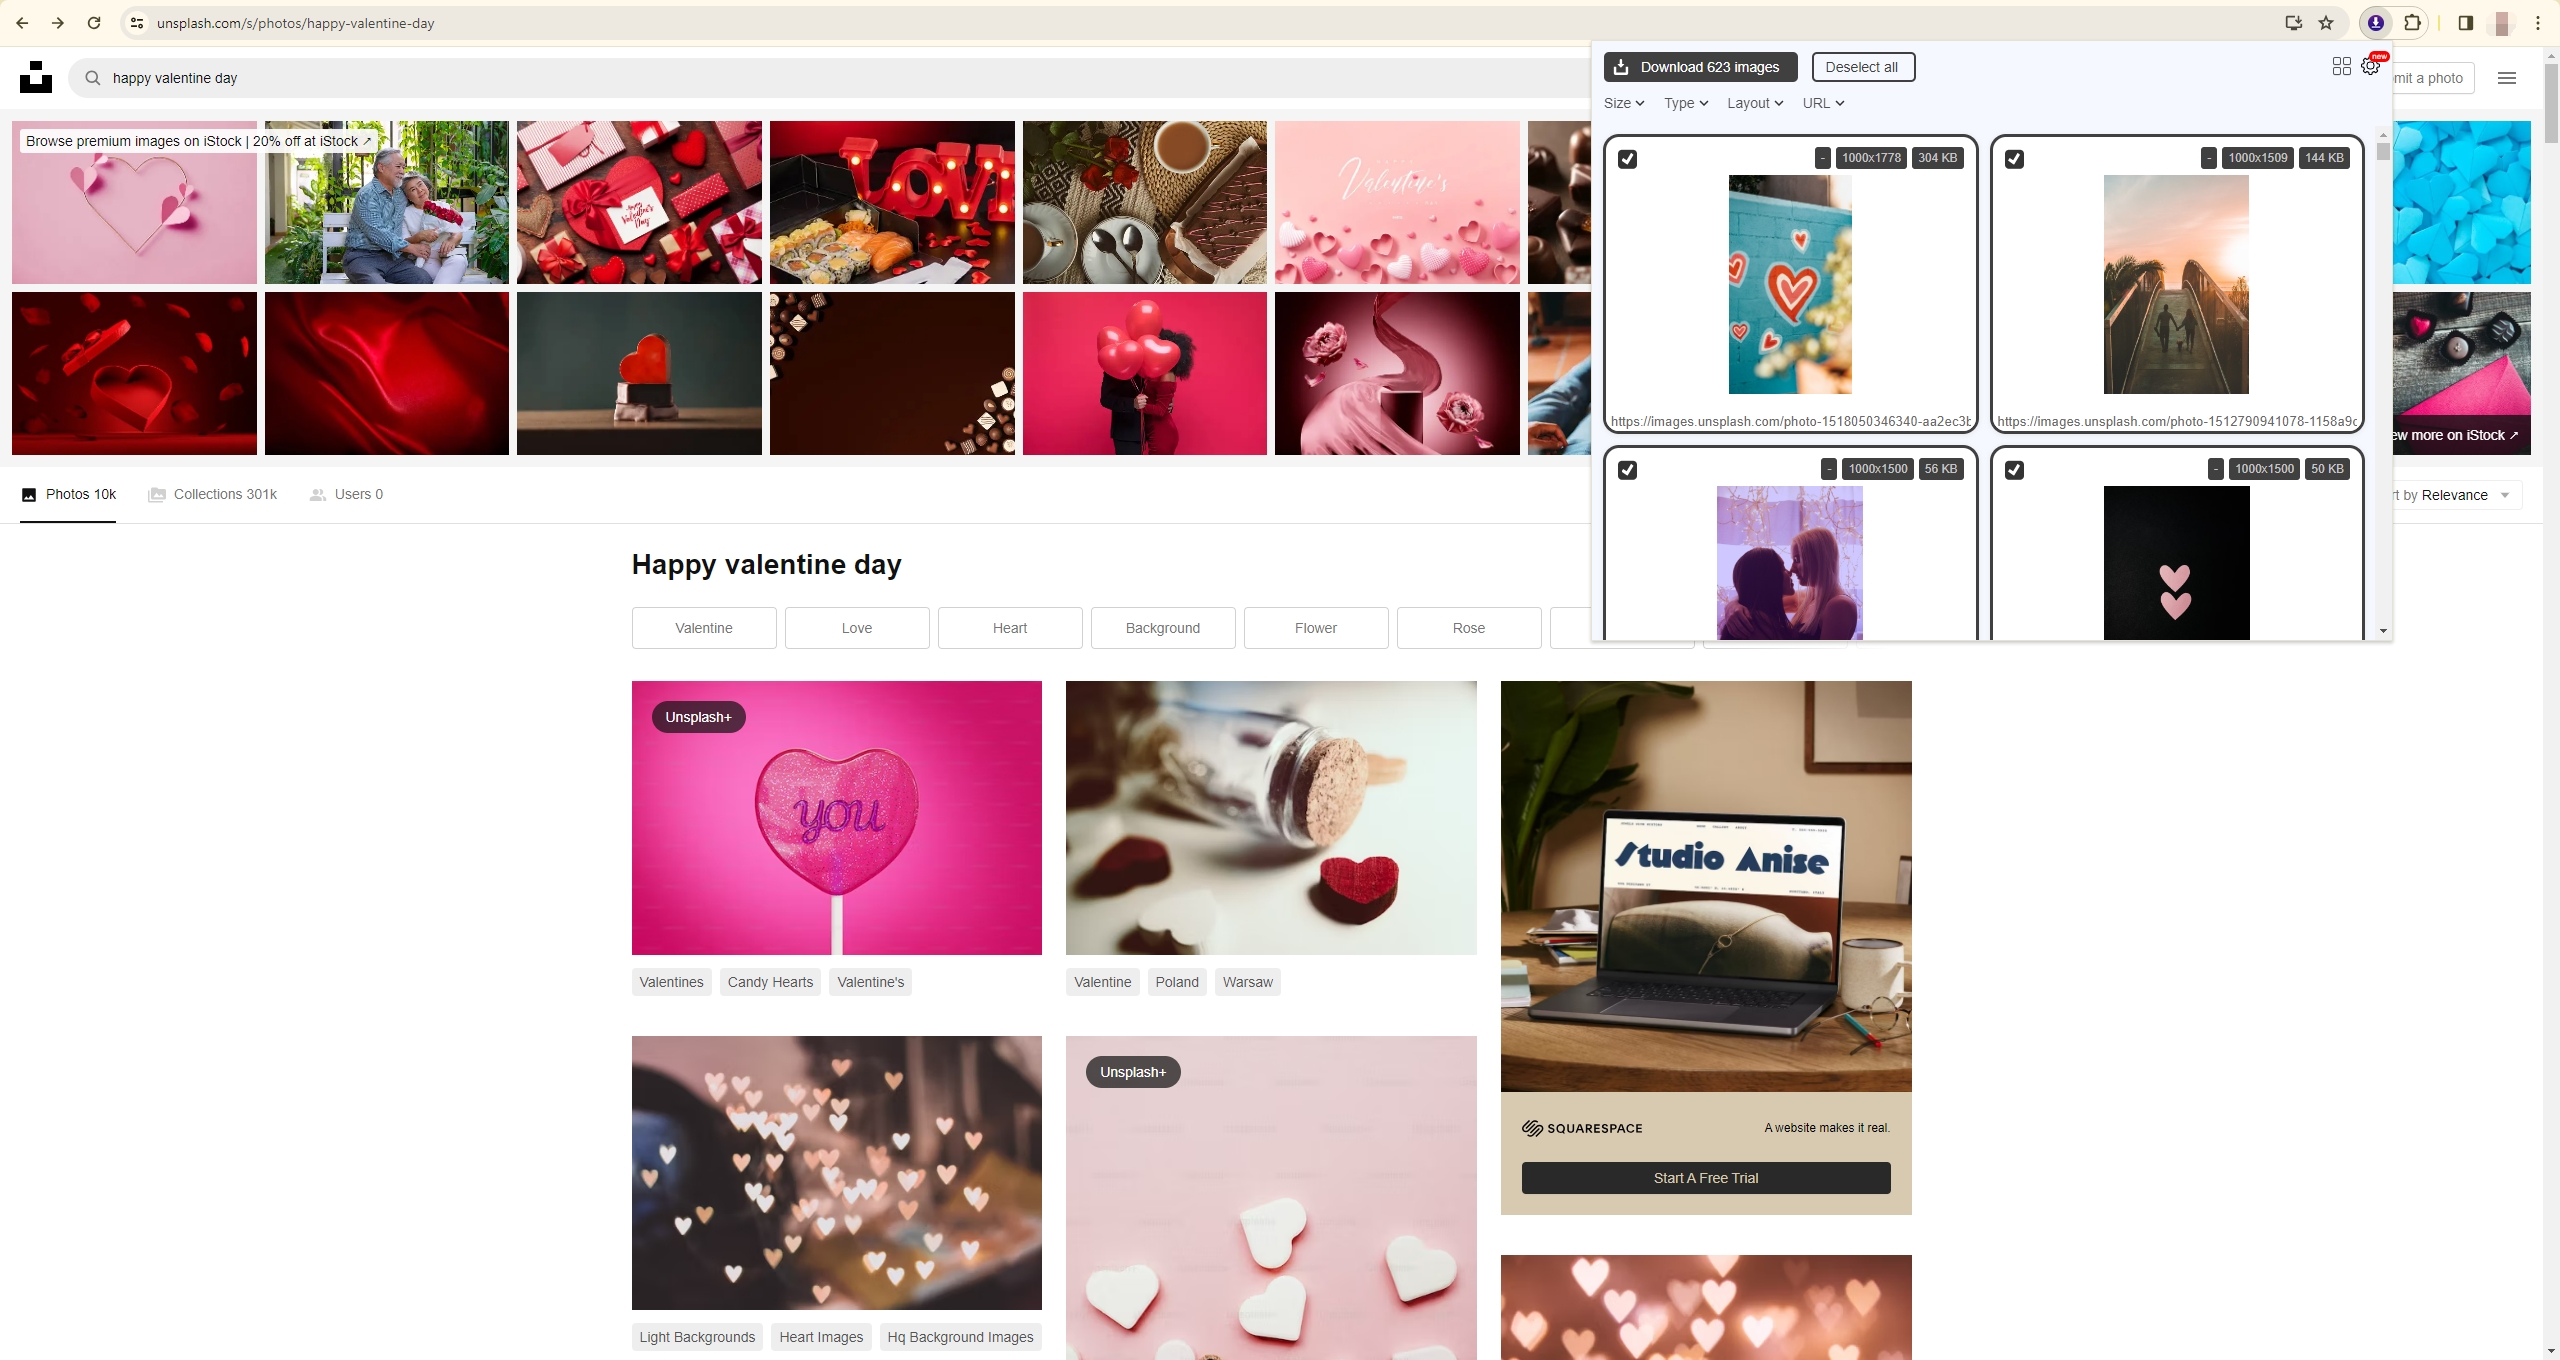This screenshot has width=2560, height=1360.
Task: Expand the Layout filter dropdown
Action: click(1754, 103)
